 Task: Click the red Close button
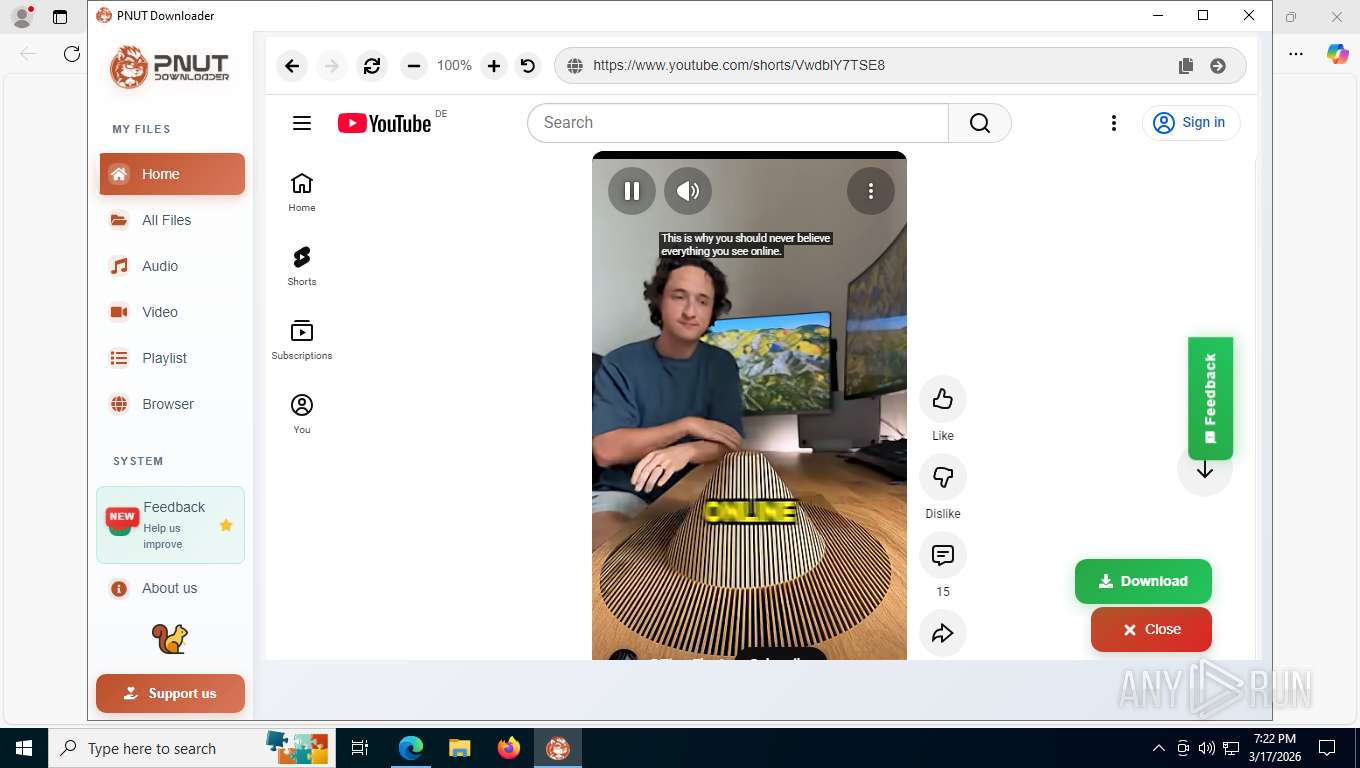[x=1151, y=629]
